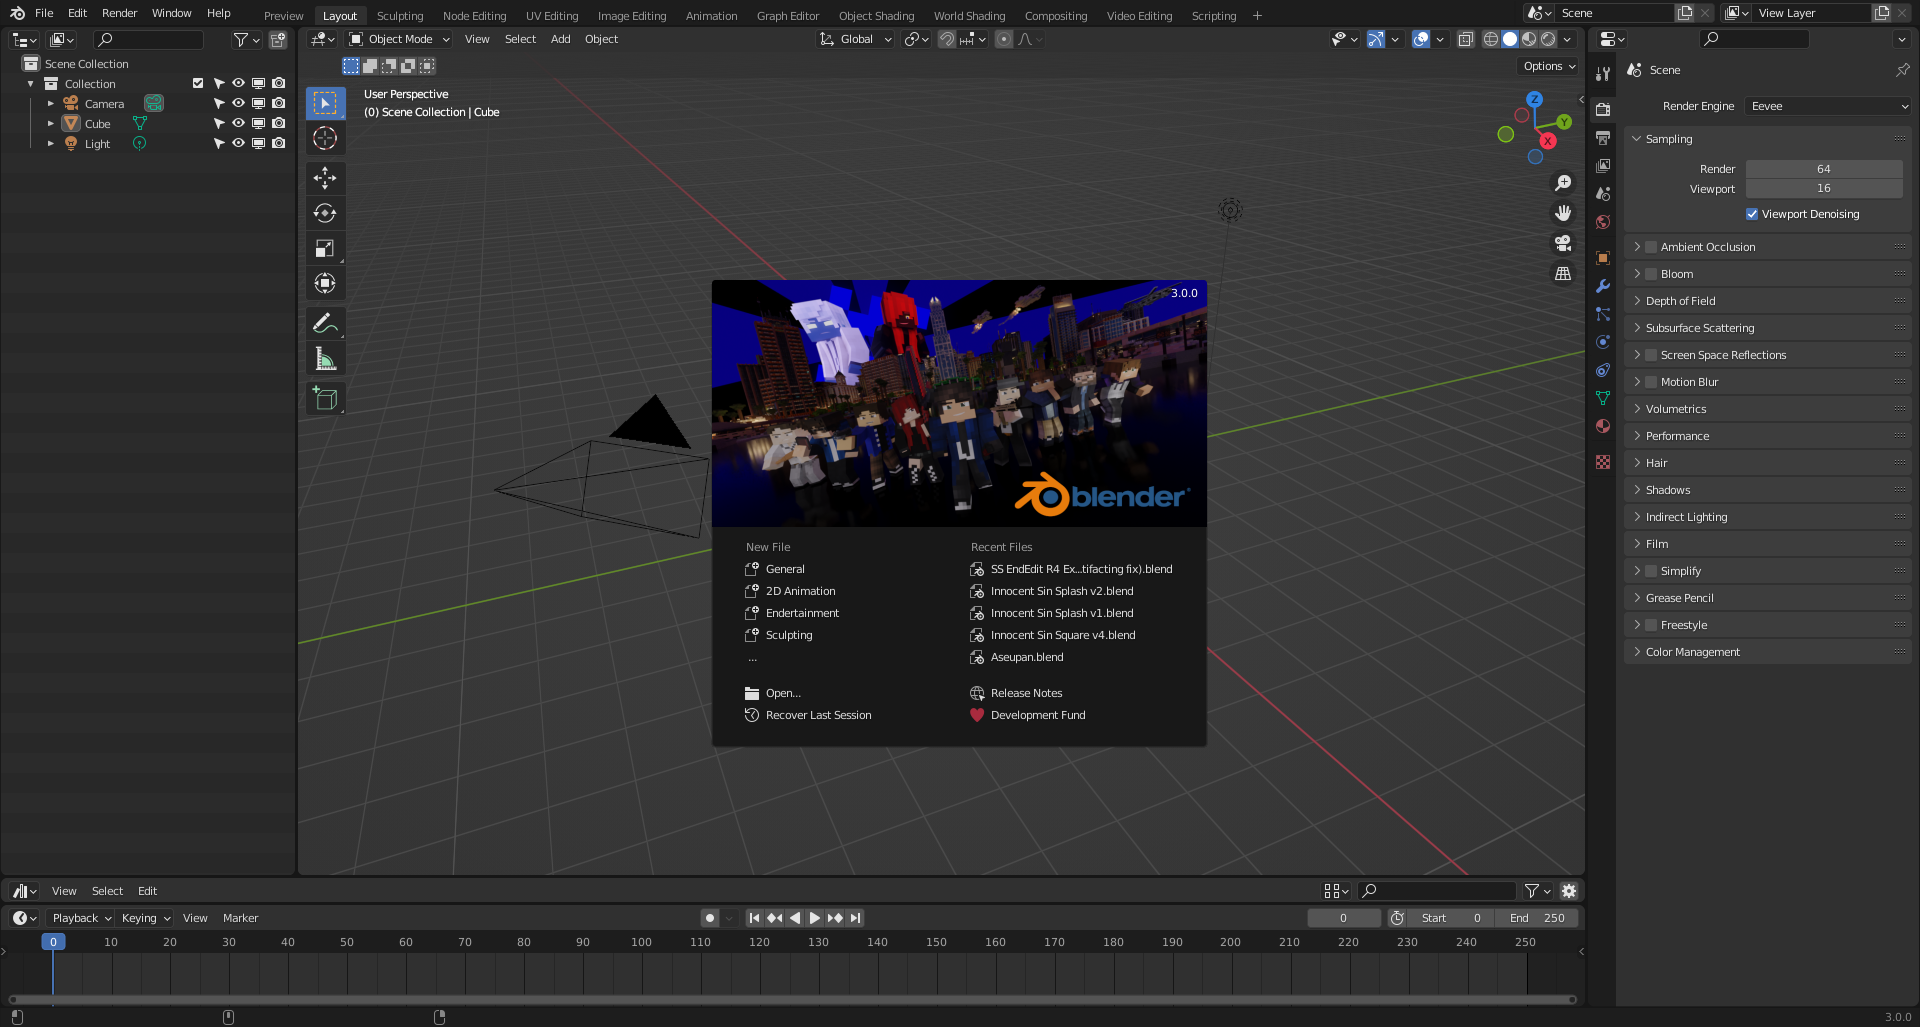Expand the Camera item in outliner

pyautogui.click(x=51, y=103)
